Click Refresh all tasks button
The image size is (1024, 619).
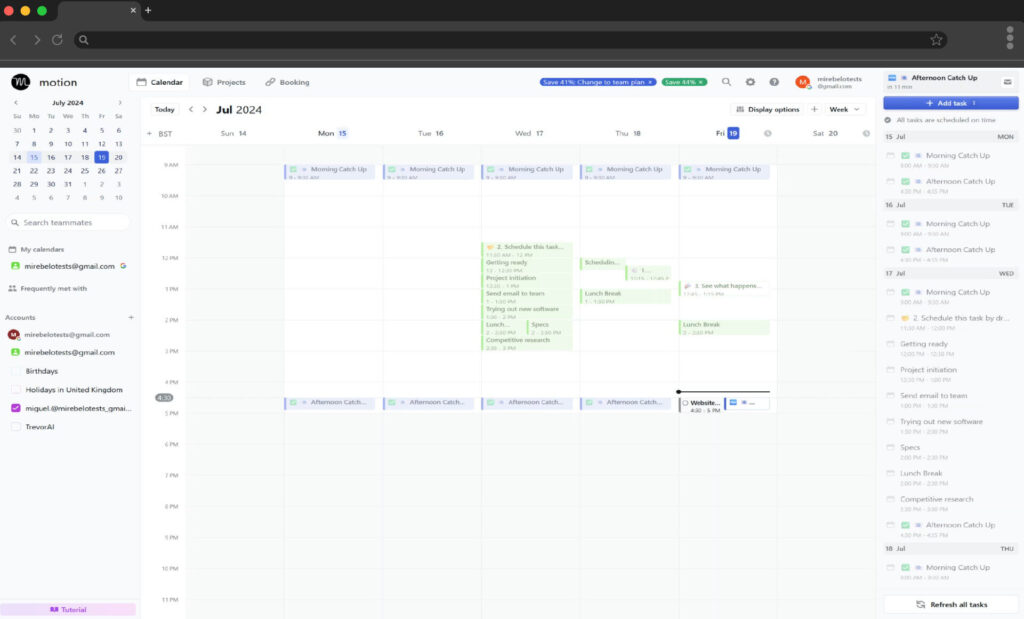coord(952,605)
